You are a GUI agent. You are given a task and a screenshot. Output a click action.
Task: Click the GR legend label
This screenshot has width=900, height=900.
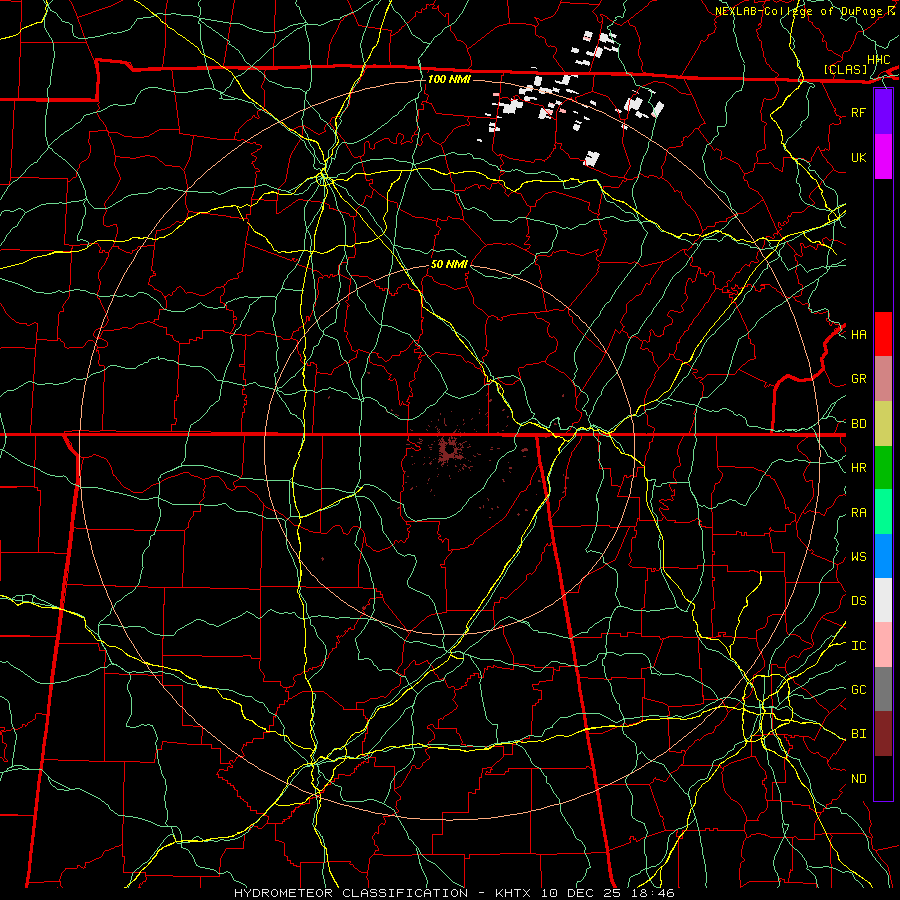858,379
